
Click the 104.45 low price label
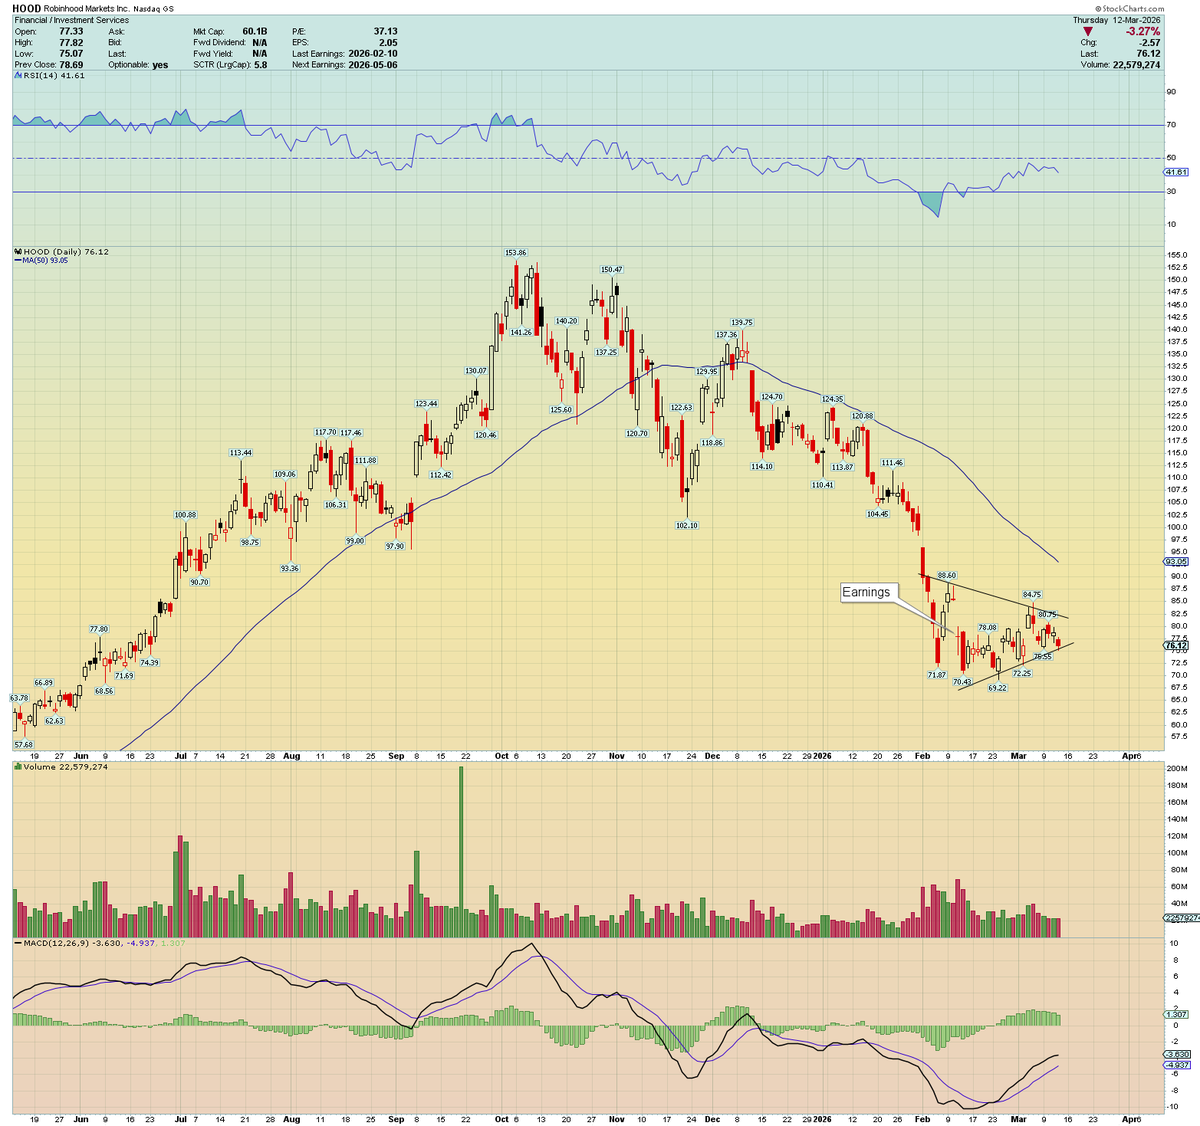pyautogui.click(x=878, y=513)
